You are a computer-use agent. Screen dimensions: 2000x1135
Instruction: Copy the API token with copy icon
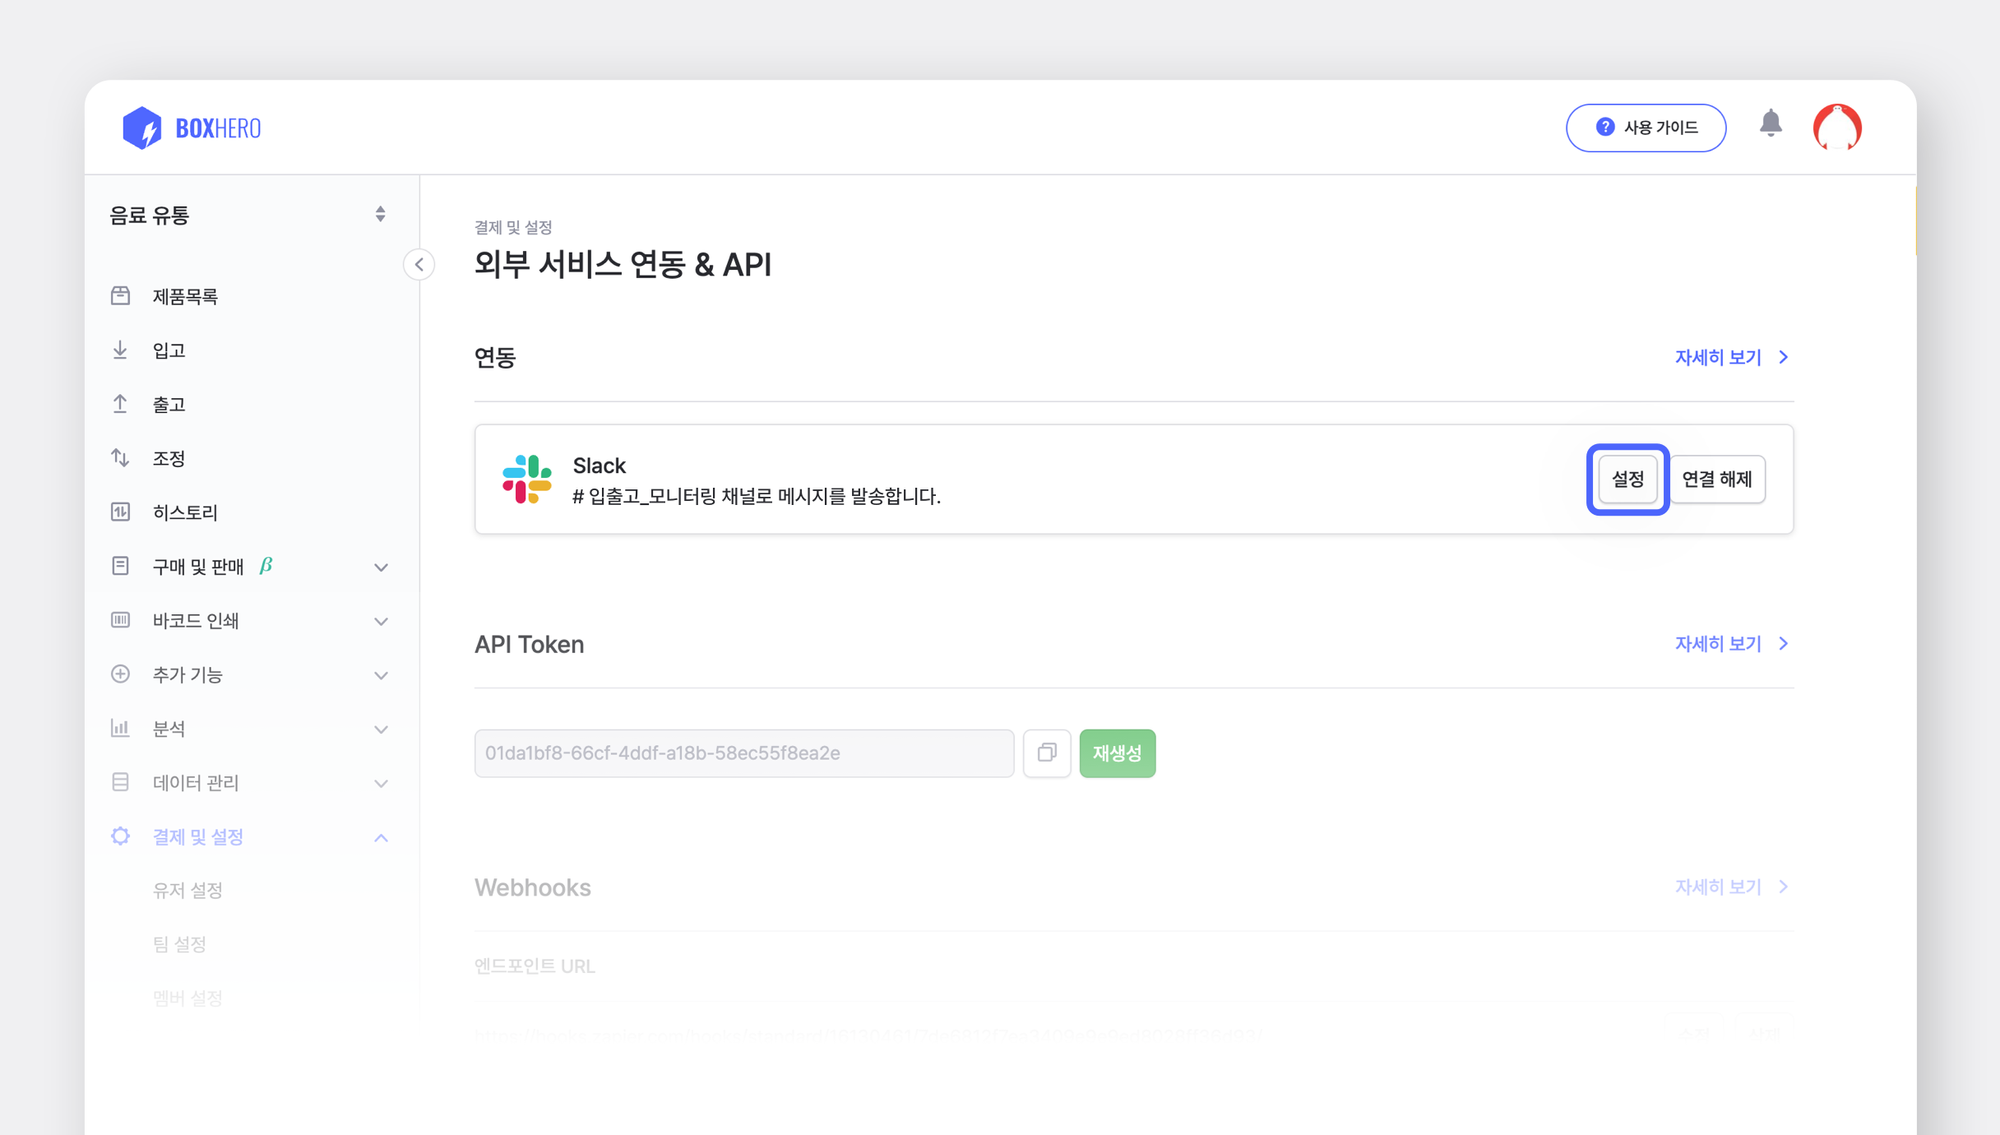point(1047,753)
